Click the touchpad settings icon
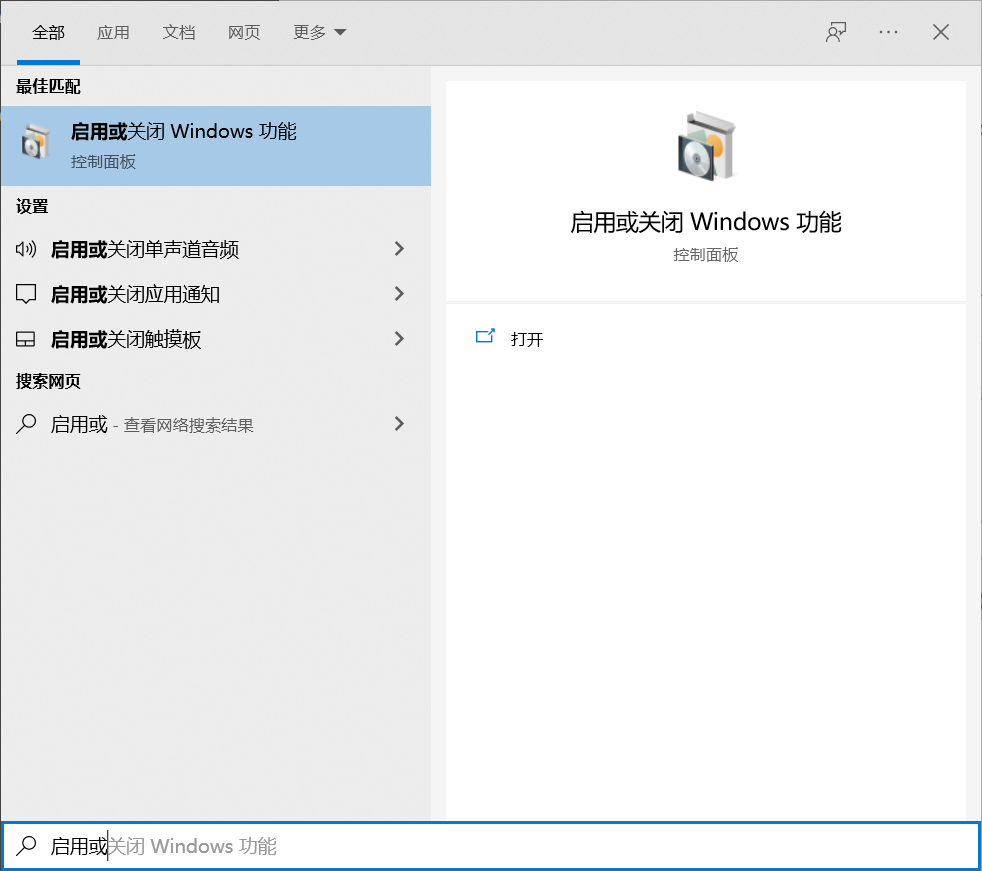 [26, 339]
